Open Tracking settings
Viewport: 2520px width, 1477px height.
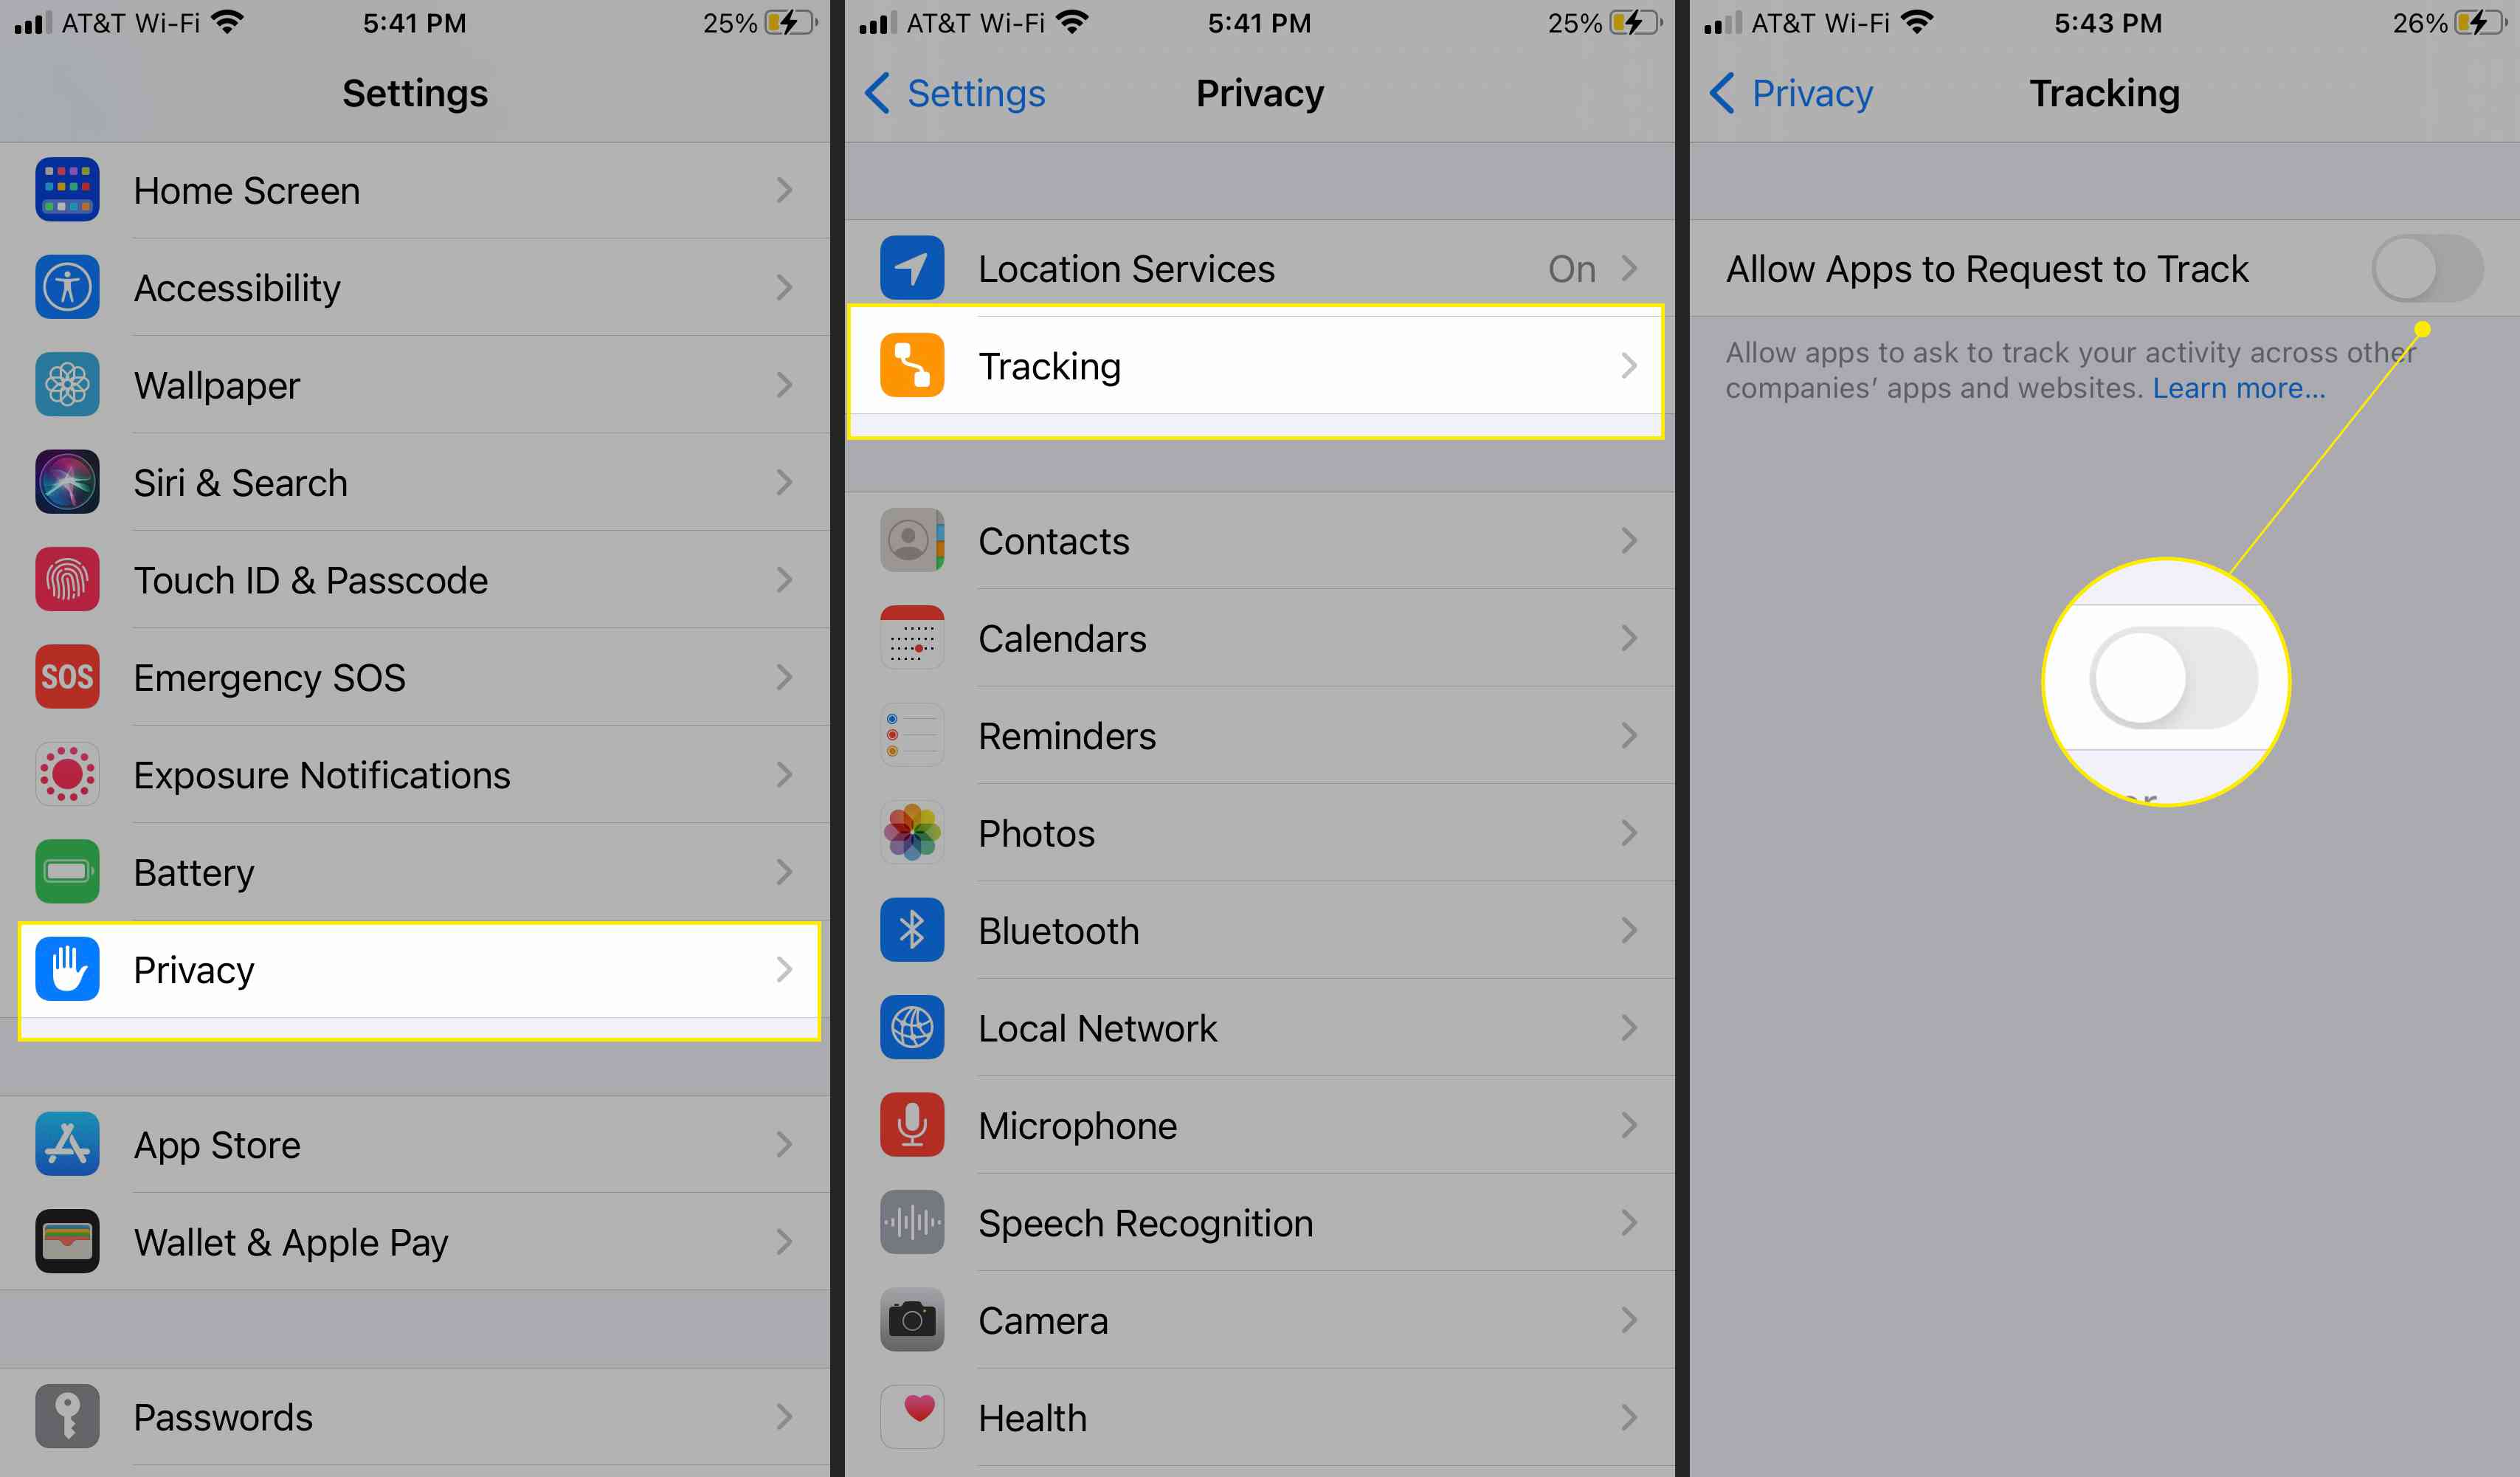pos(1258,365)
